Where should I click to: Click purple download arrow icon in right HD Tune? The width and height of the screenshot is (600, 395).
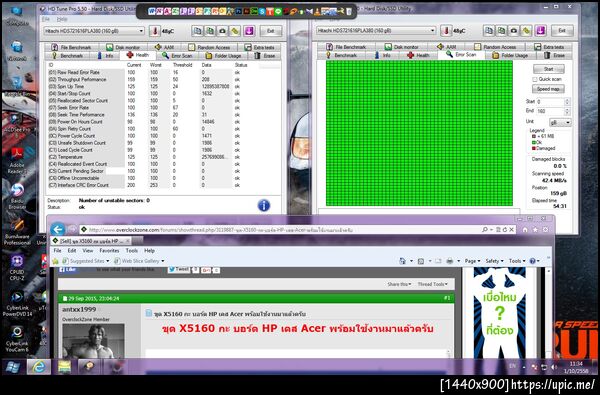(x=540, y=30)
